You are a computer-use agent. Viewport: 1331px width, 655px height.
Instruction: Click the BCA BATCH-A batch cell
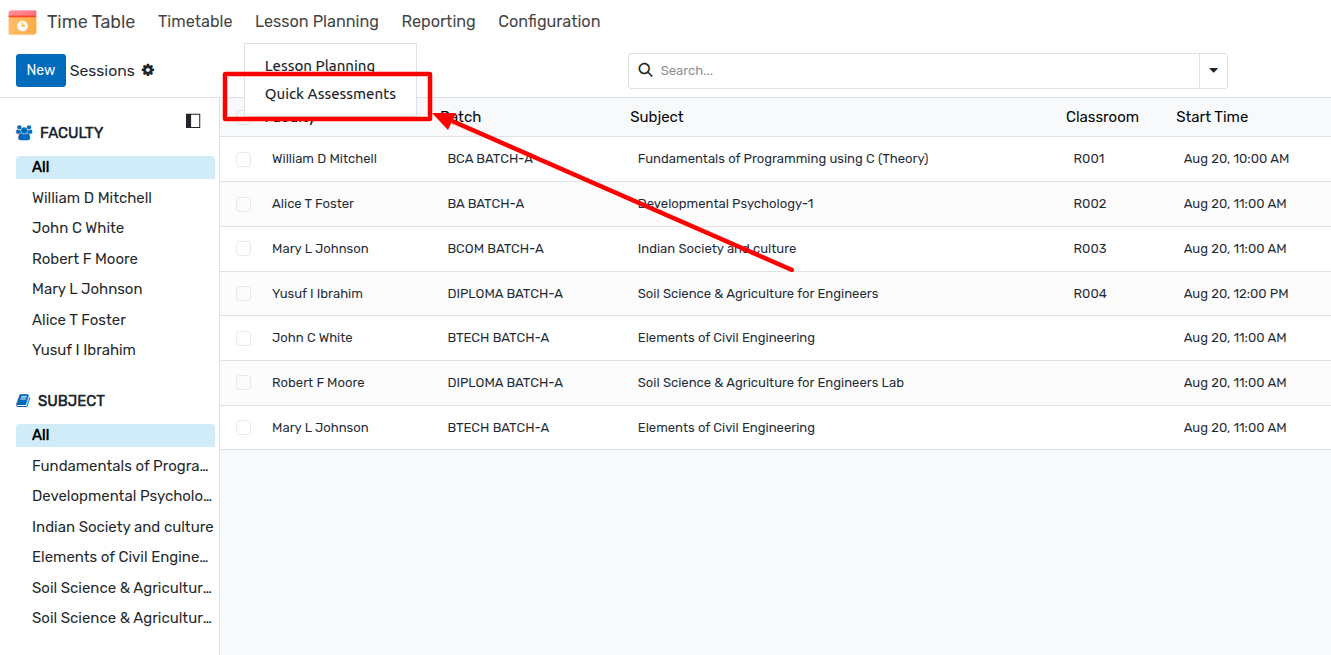pos(490,159)
